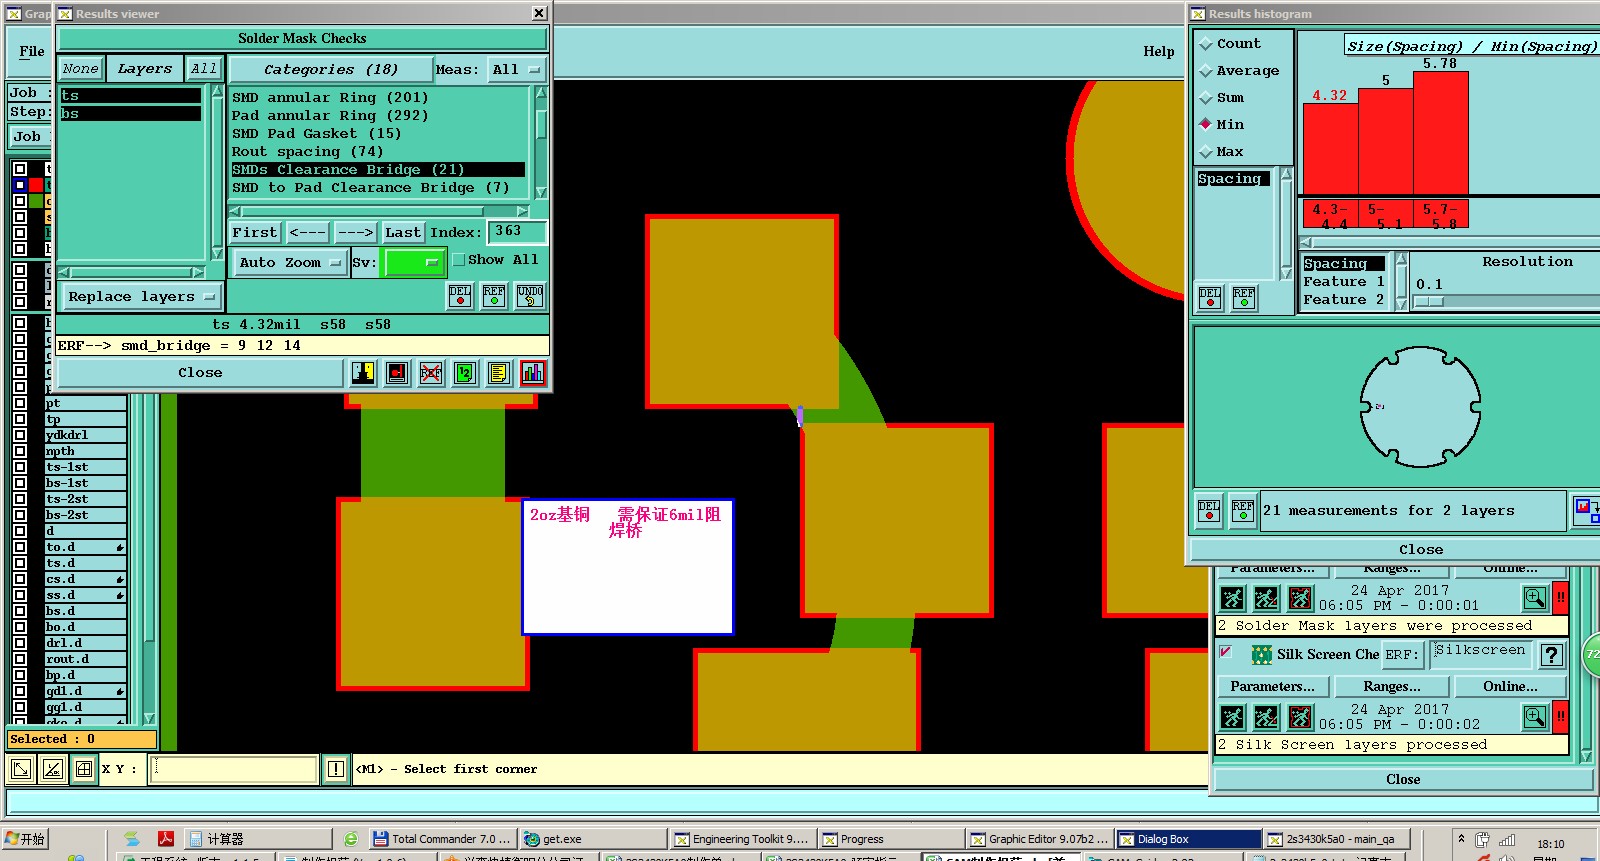Select the Max radio option
This screenshot has width=1600, height=861.
click(x=1206, y=152)
